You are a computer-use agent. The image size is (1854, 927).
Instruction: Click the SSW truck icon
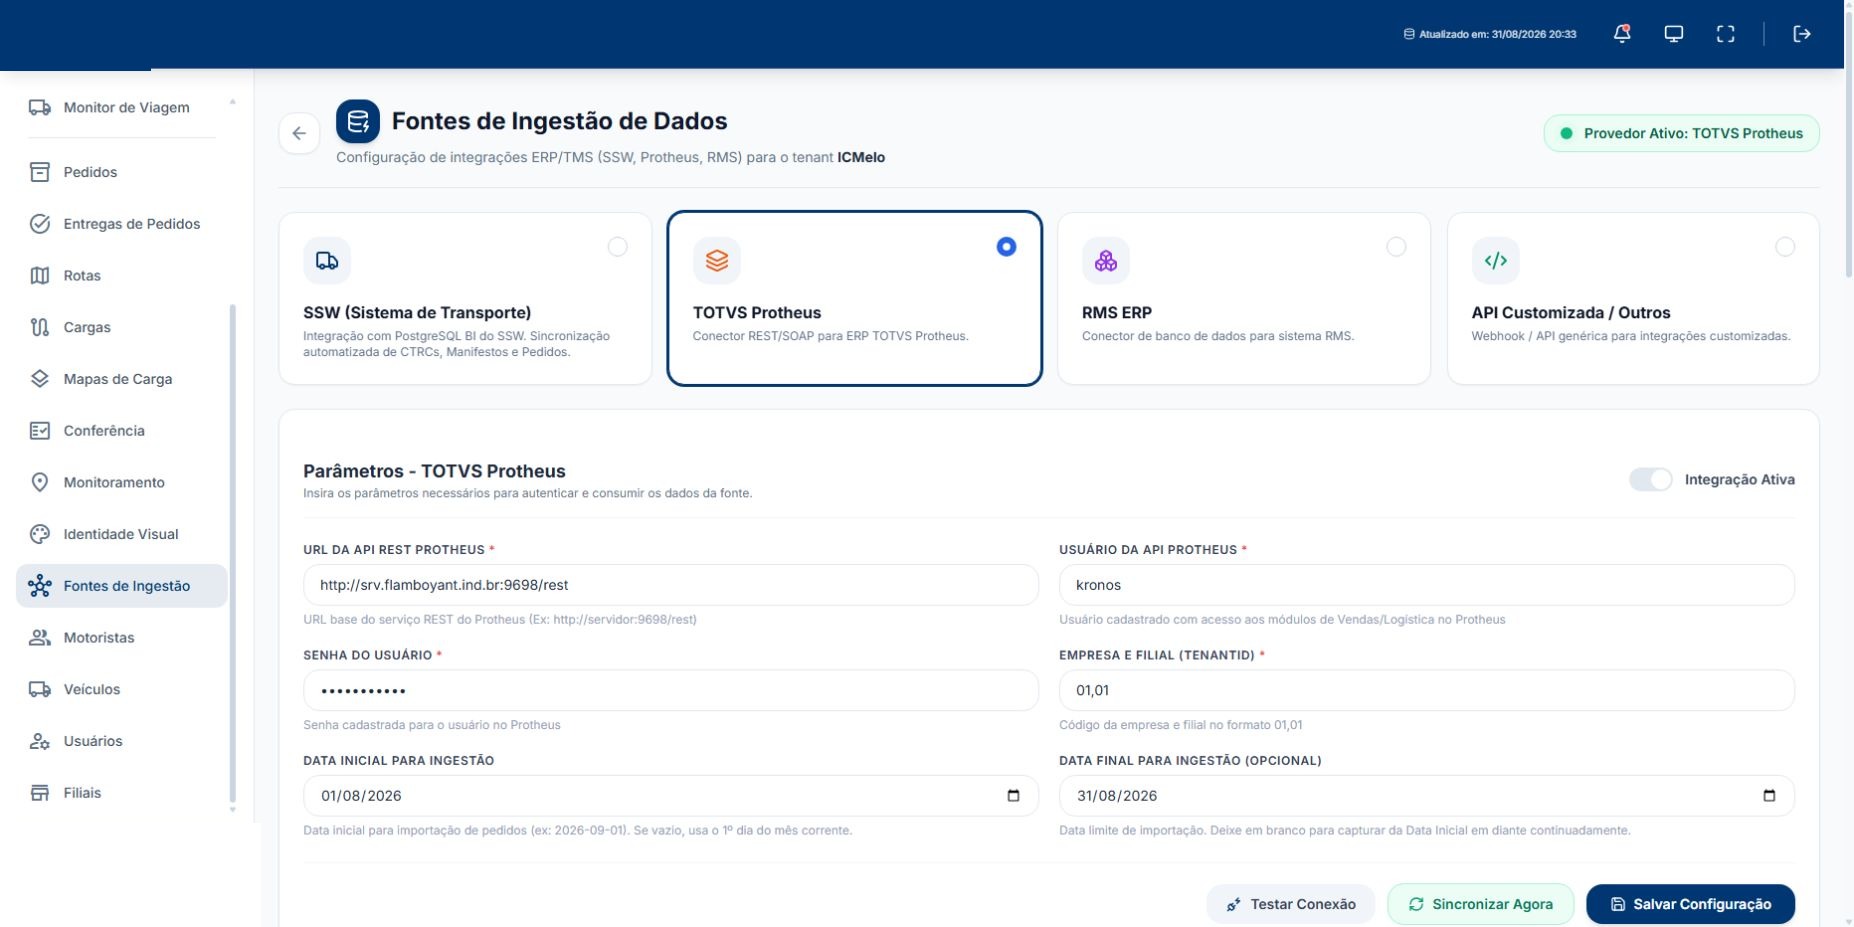click(327, 261)
